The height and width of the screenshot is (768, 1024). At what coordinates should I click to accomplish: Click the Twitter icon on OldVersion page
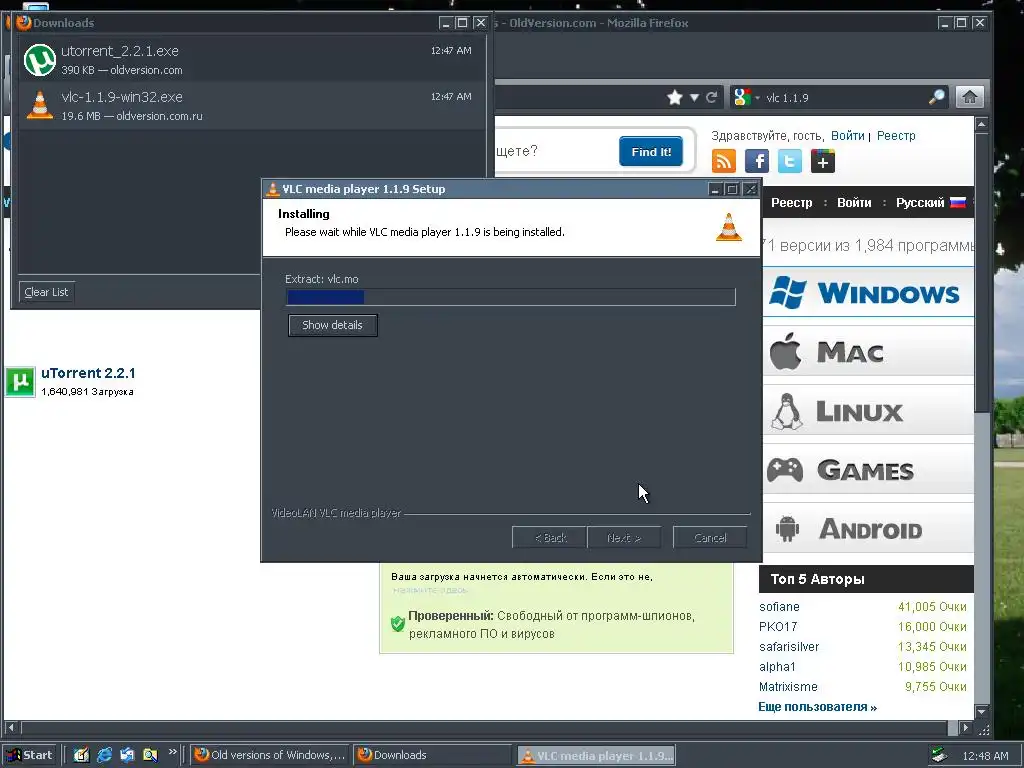pyautogui.click(x=790, y=161)
